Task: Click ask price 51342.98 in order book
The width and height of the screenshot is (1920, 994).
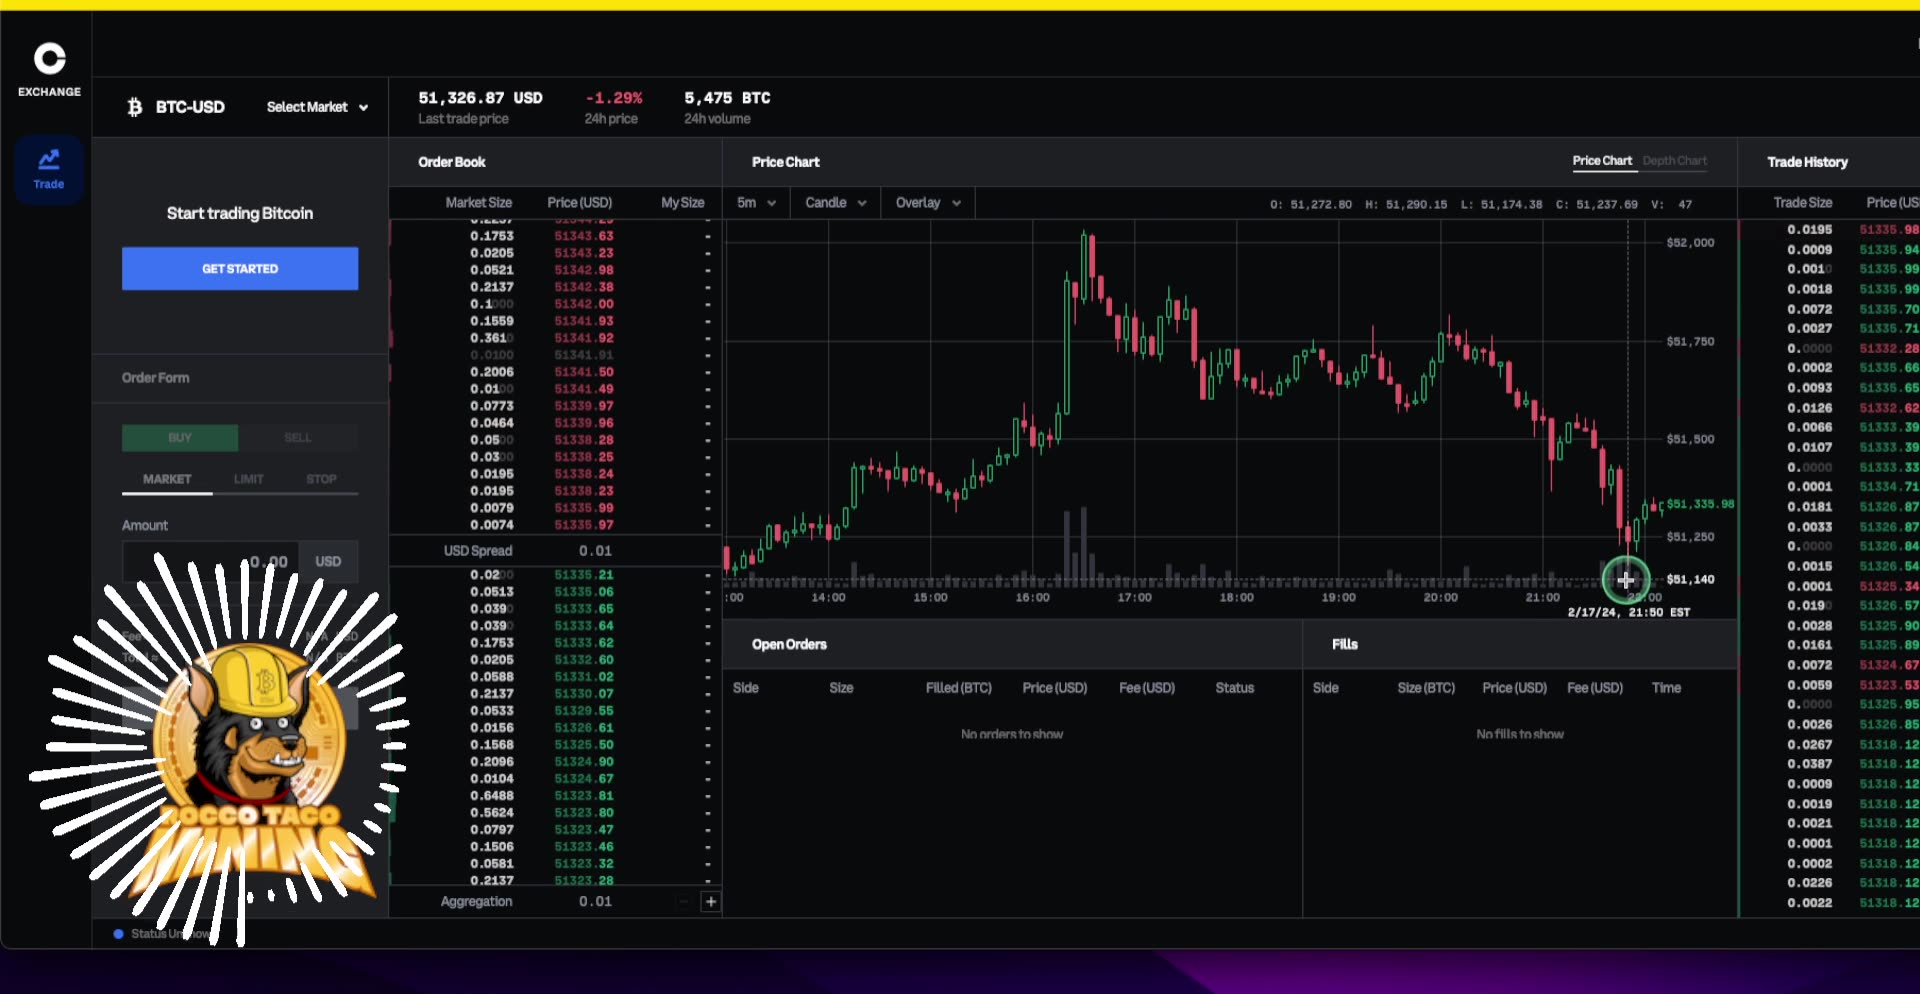Action: tap(584, 271)
